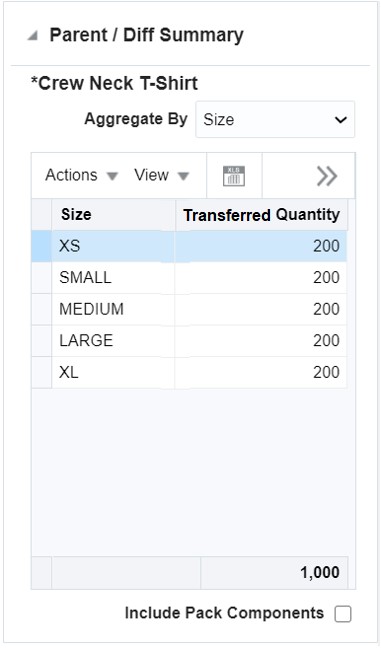Click the 200 quantity for XL
Screen dimensions: 381x648
(x=326, y=372)
